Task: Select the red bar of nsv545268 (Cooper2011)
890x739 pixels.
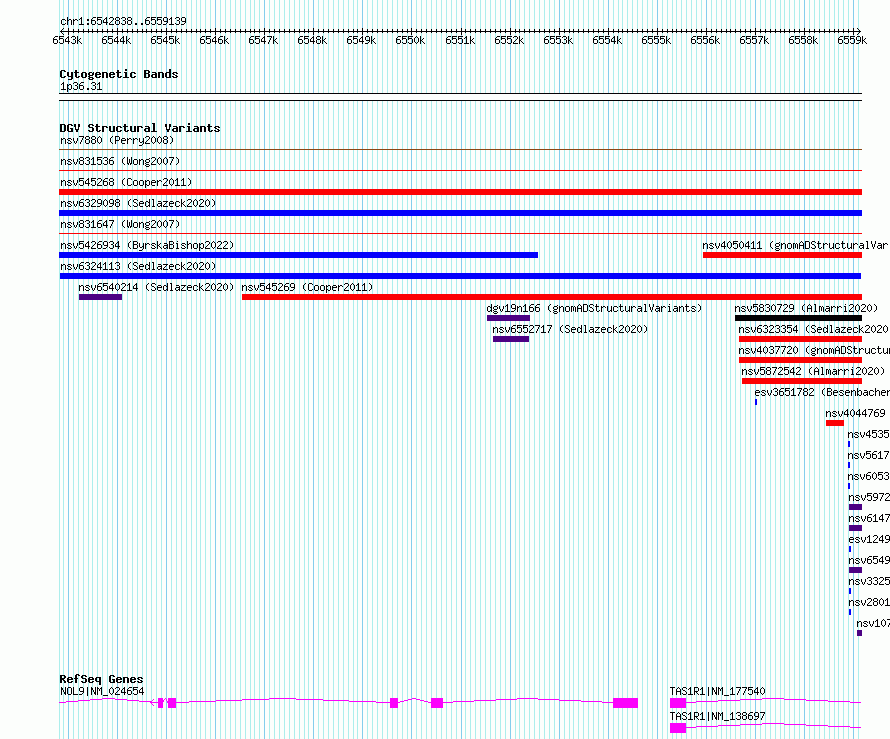Action: (460, 192)
